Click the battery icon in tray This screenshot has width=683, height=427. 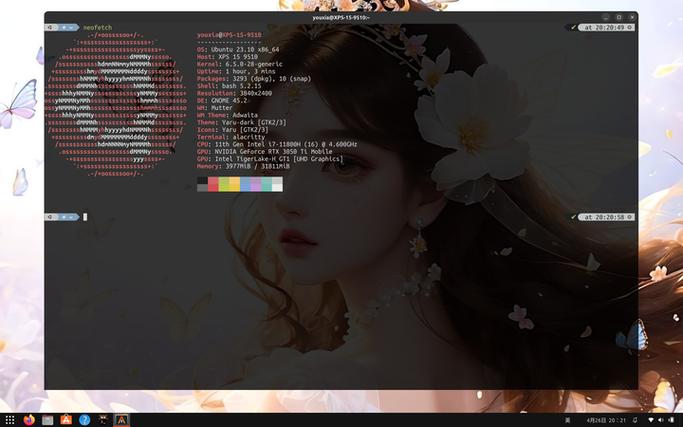pos(671,420)
